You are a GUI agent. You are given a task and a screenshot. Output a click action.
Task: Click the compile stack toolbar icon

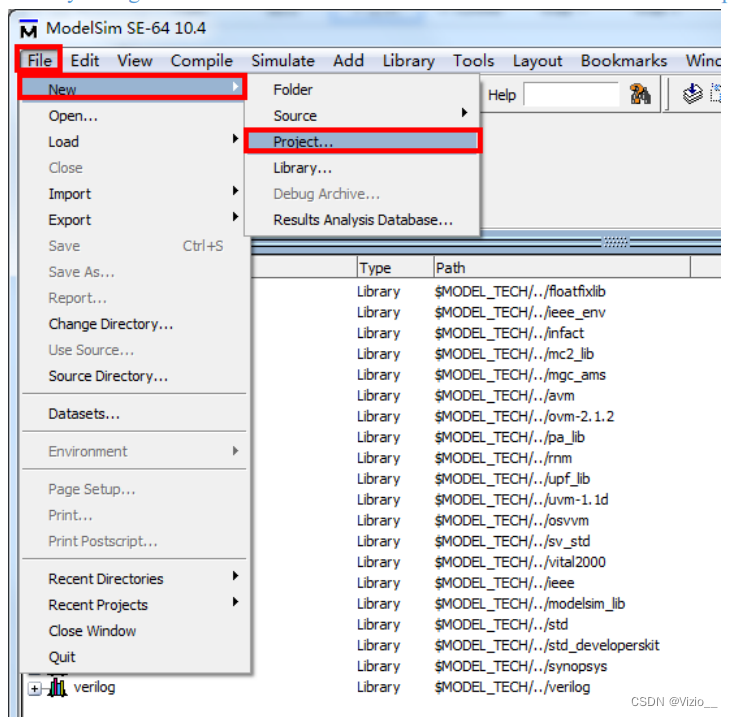point(692,93)
